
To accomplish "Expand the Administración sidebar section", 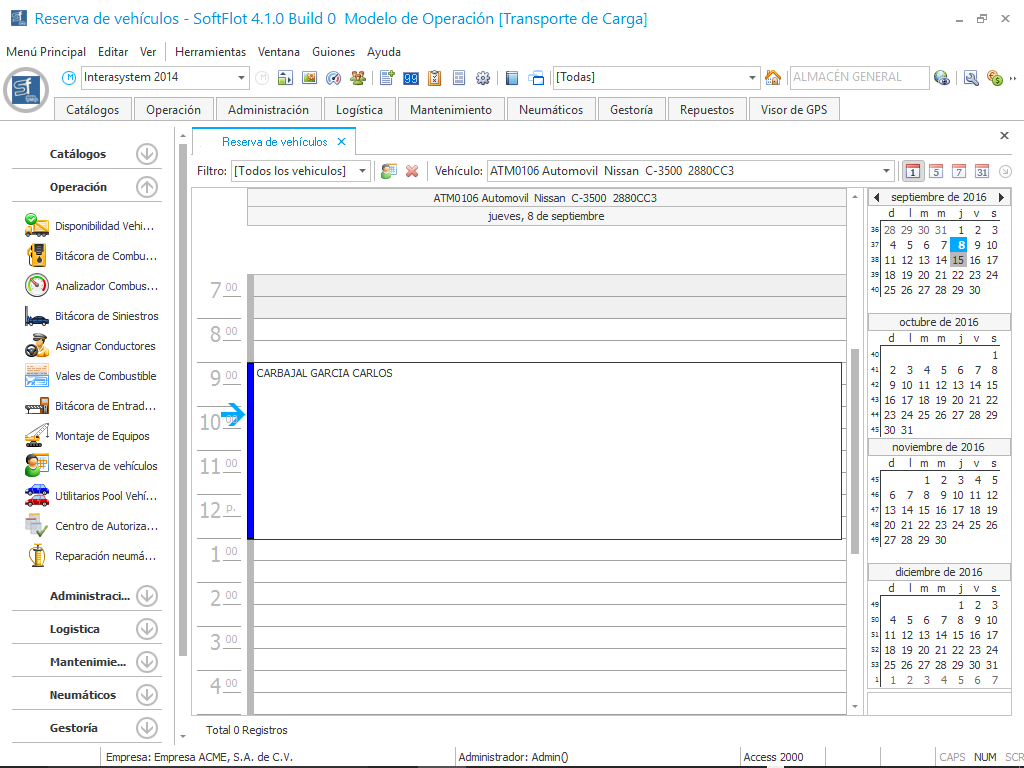I will click(147, 596).
